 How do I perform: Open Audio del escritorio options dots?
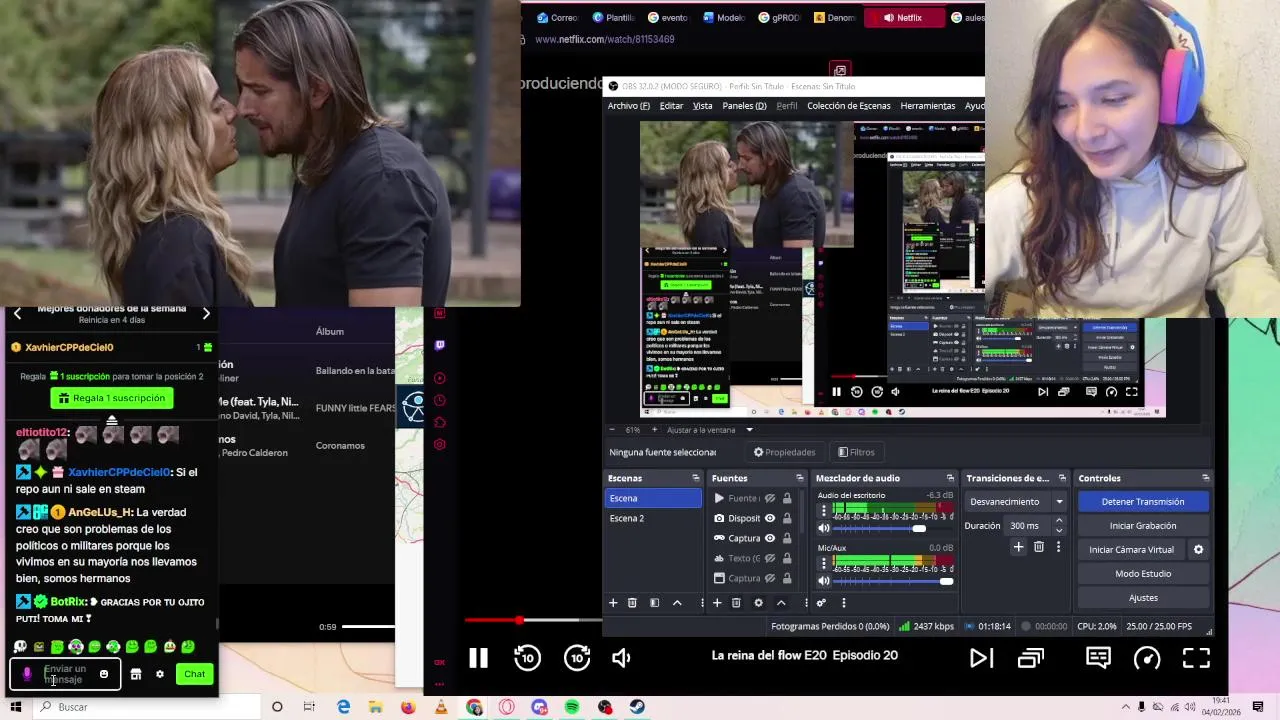[x=824, y=510]
